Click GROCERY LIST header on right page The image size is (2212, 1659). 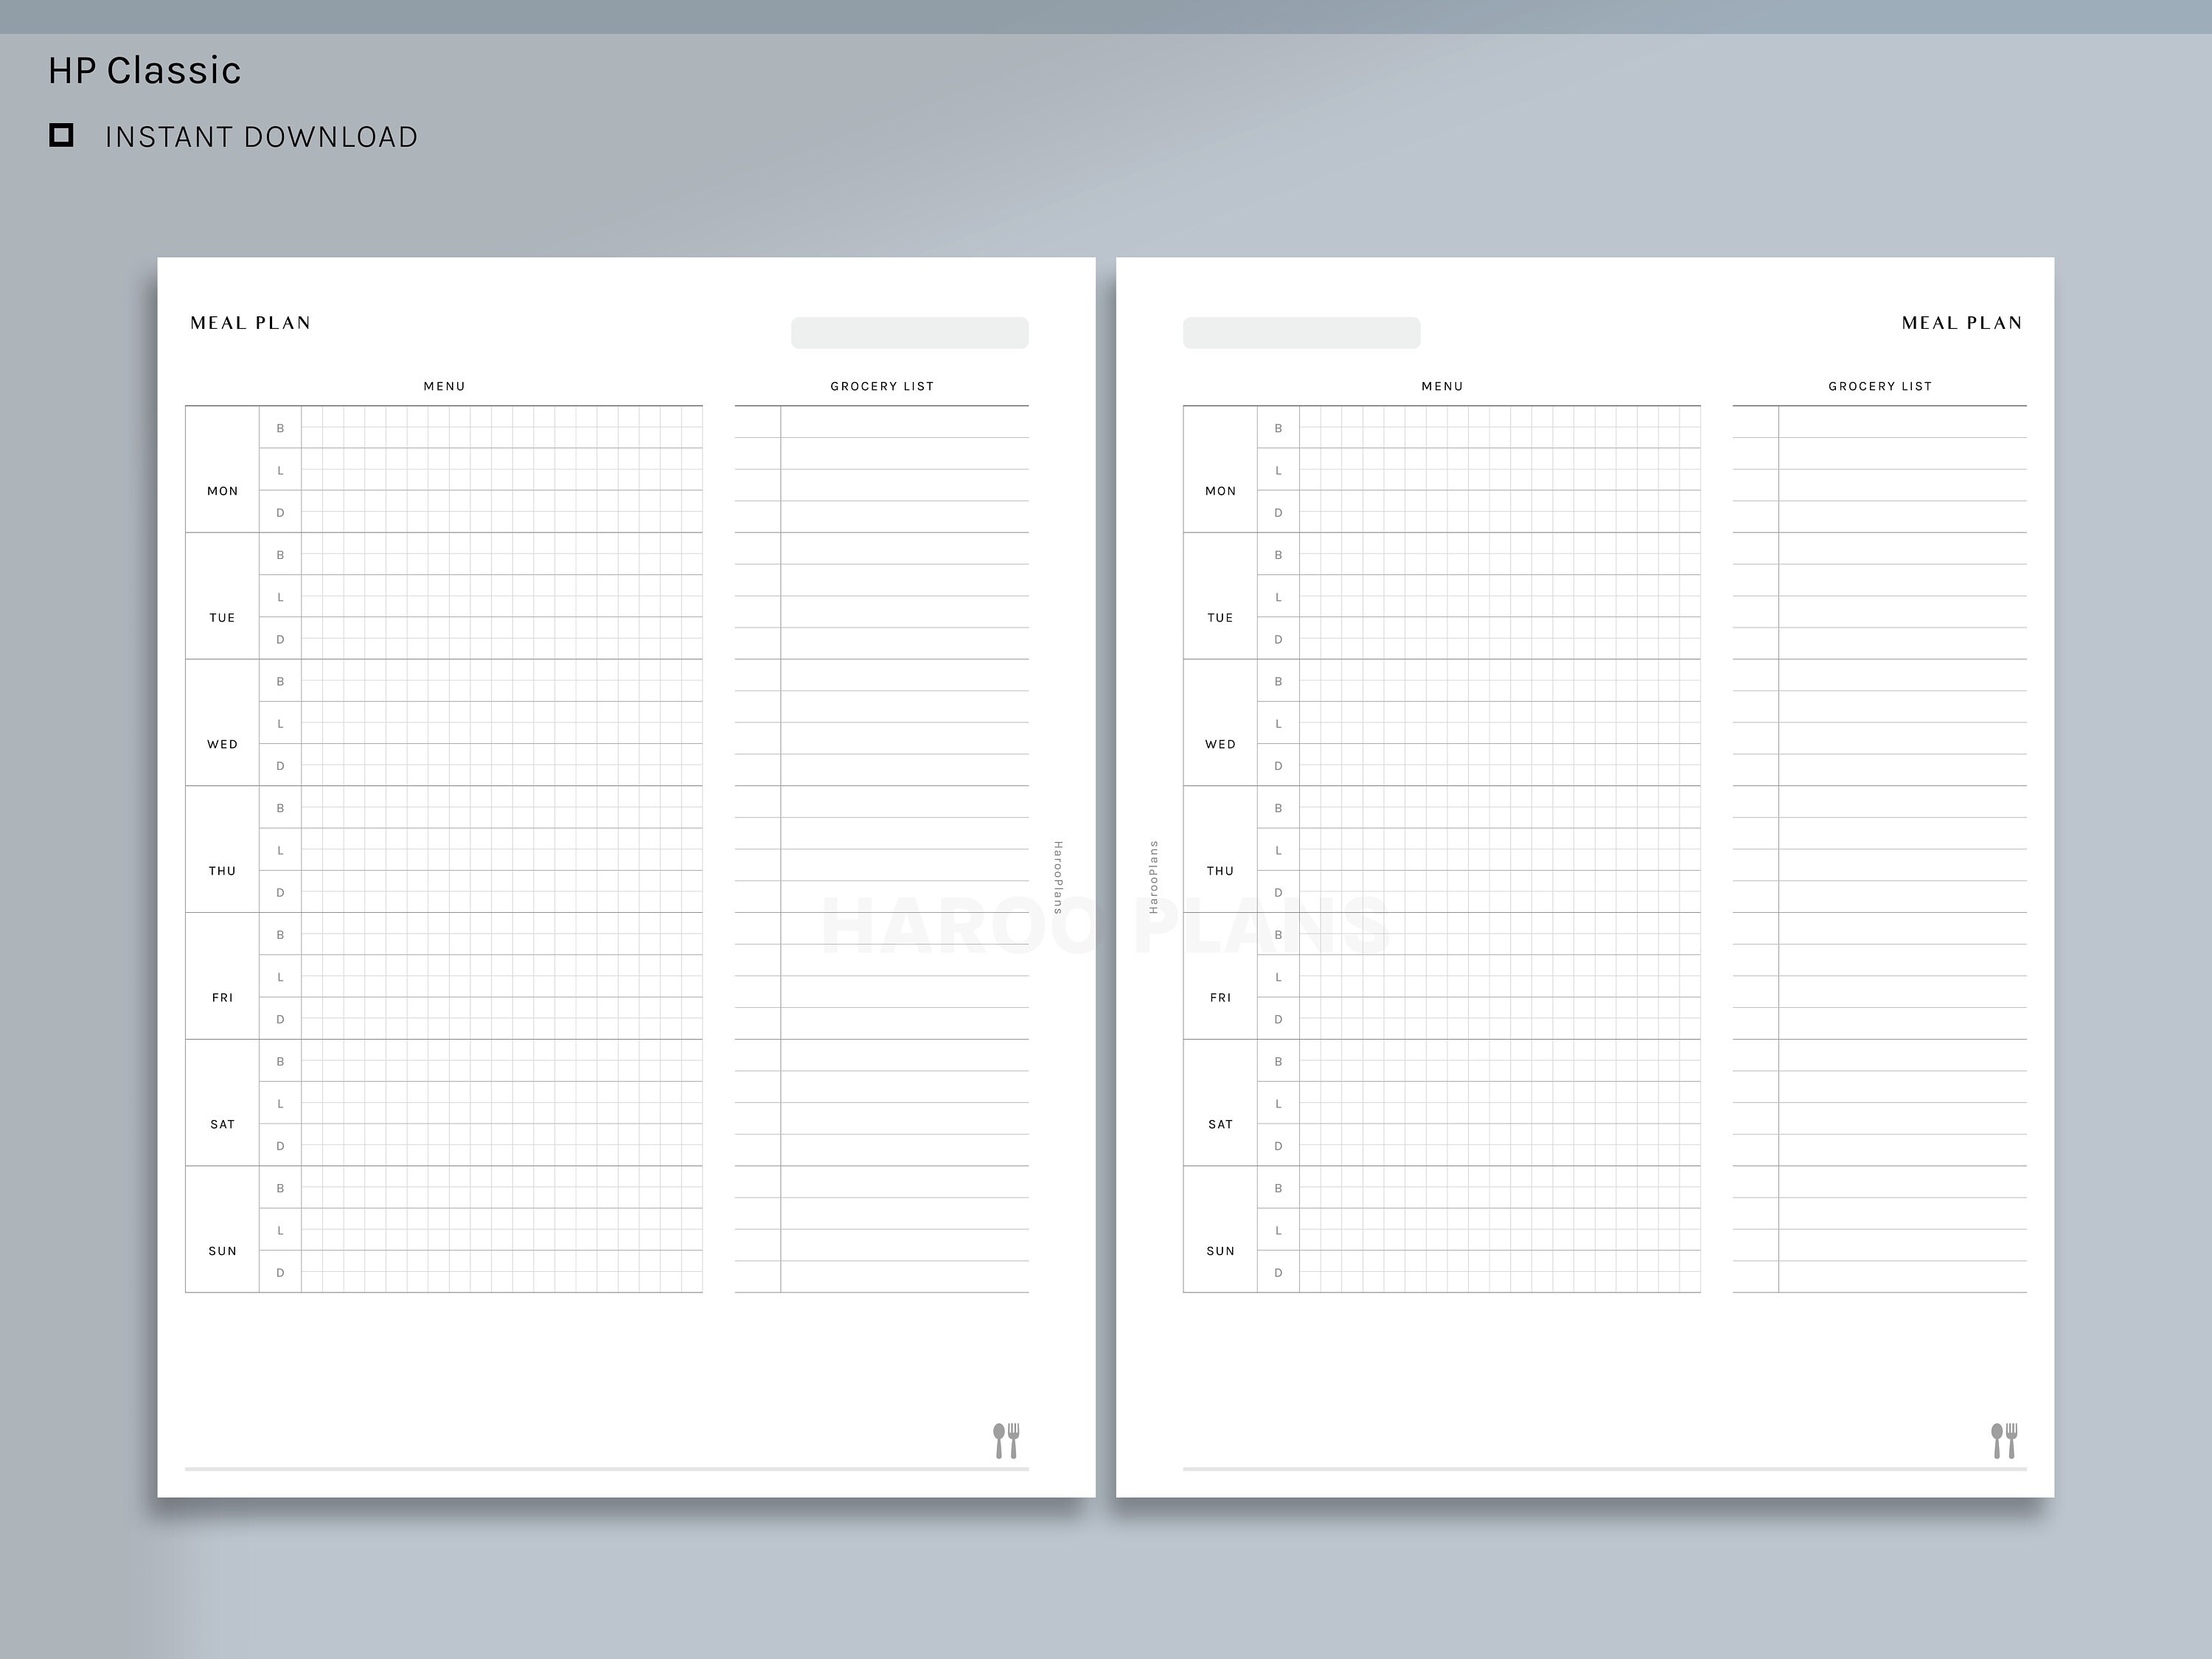click(x=1880, y=386)
